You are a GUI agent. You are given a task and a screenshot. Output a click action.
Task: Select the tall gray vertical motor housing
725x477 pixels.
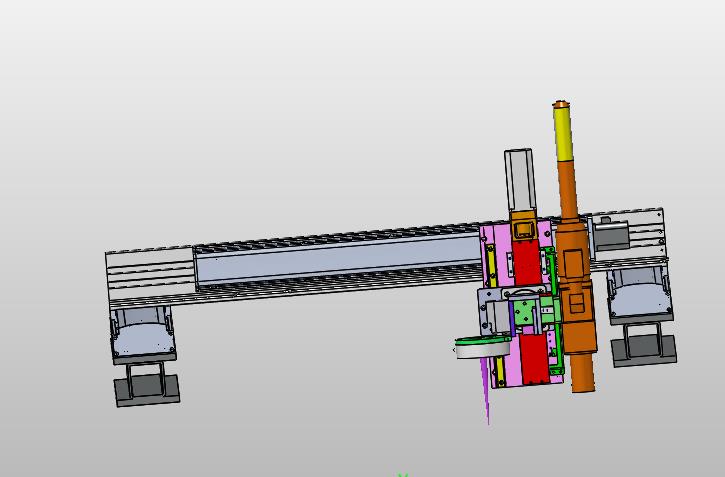coord(521,180)
